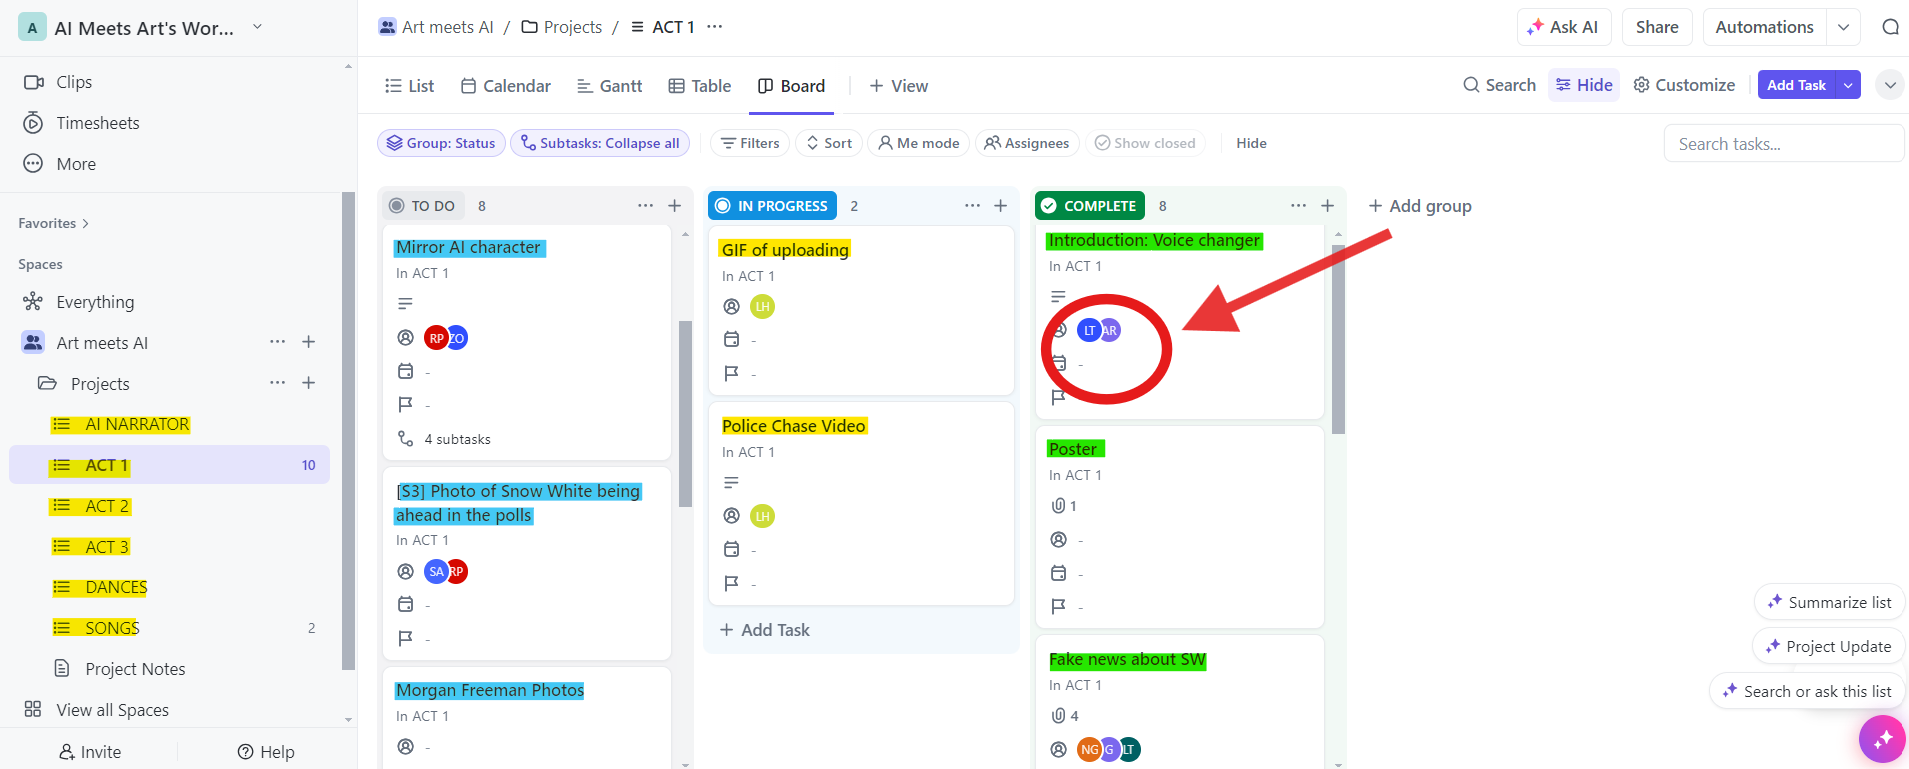The width and height of the screenshot is (1909, 769).
Task: Add task to COMPLETE column
Action: tap(1328, 206)
